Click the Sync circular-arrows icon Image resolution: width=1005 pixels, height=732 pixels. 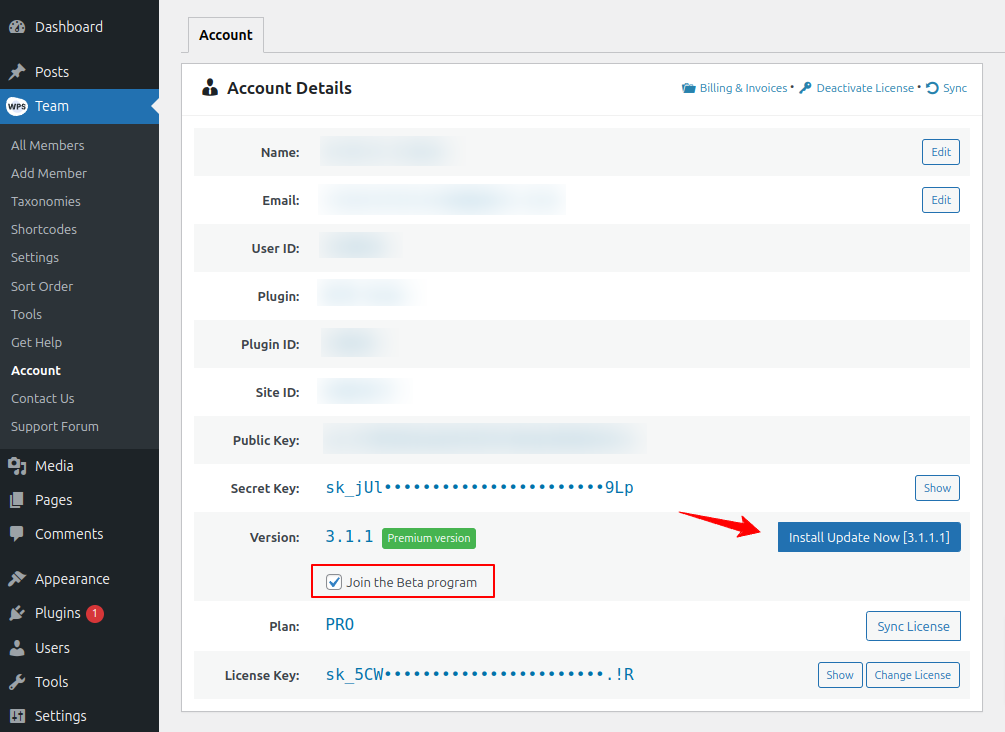click(x=931, y=88)
